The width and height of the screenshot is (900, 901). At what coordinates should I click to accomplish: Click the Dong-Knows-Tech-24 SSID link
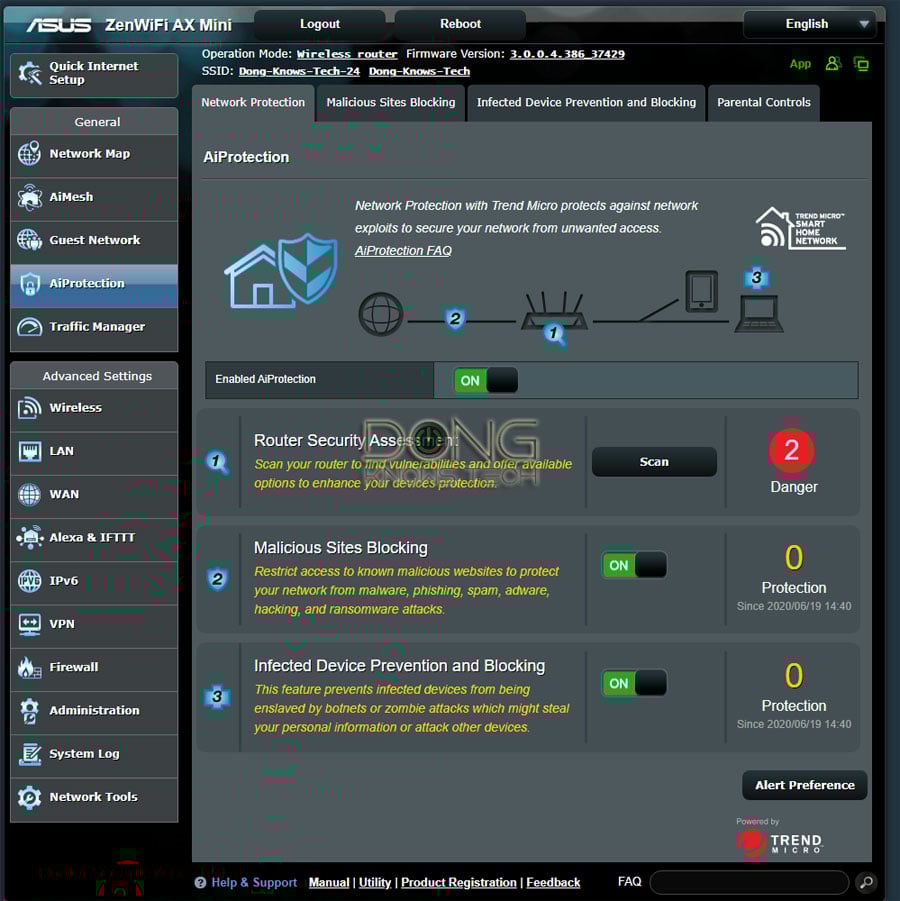pos(299,71)
